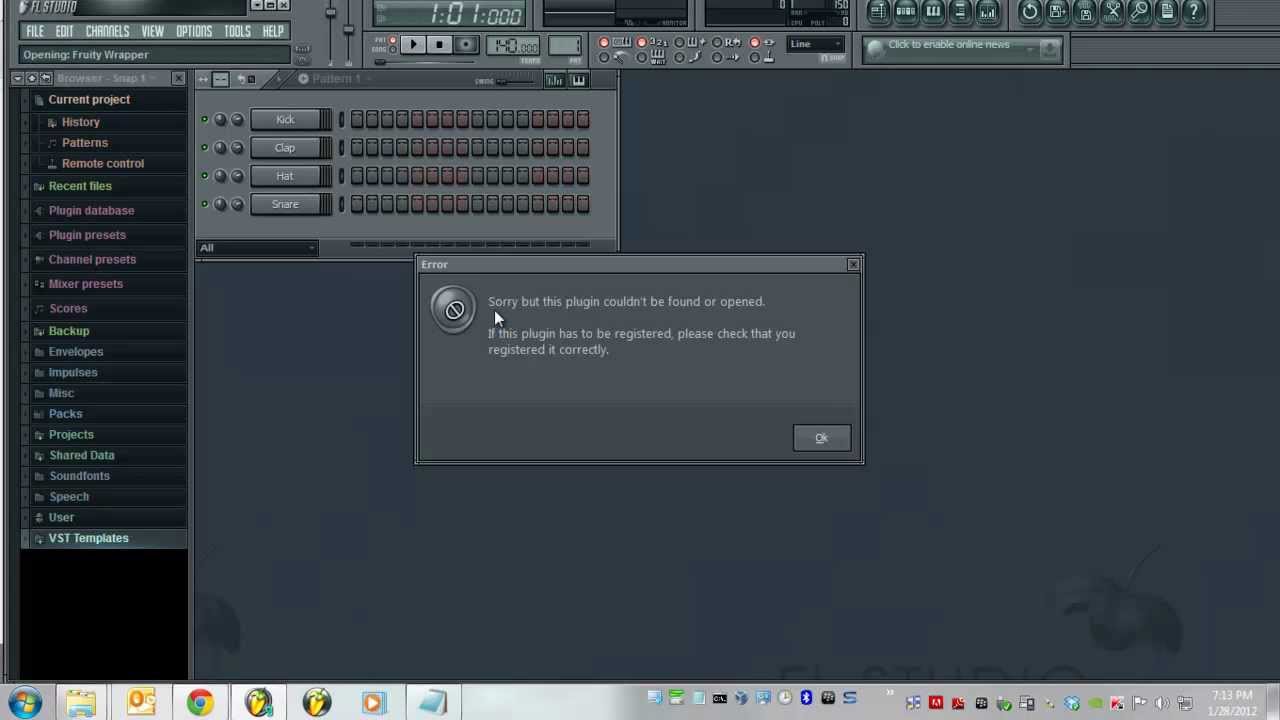
Task: Select the Snare channel button
Action: pyautogui.click(x=285, y=204)
